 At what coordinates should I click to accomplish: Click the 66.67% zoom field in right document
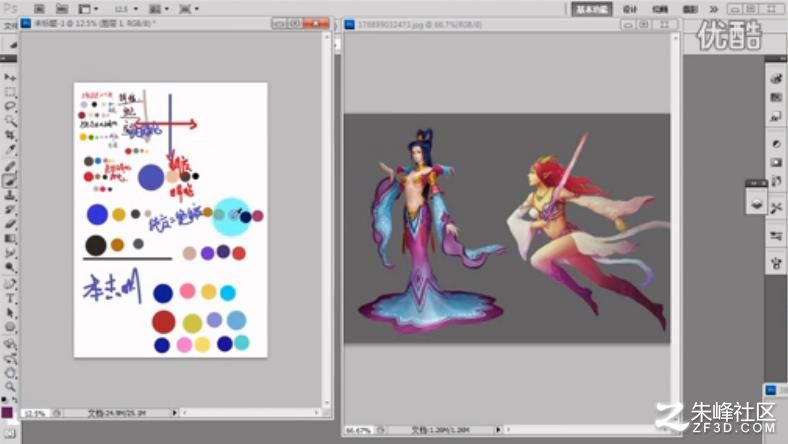point(359,430)
